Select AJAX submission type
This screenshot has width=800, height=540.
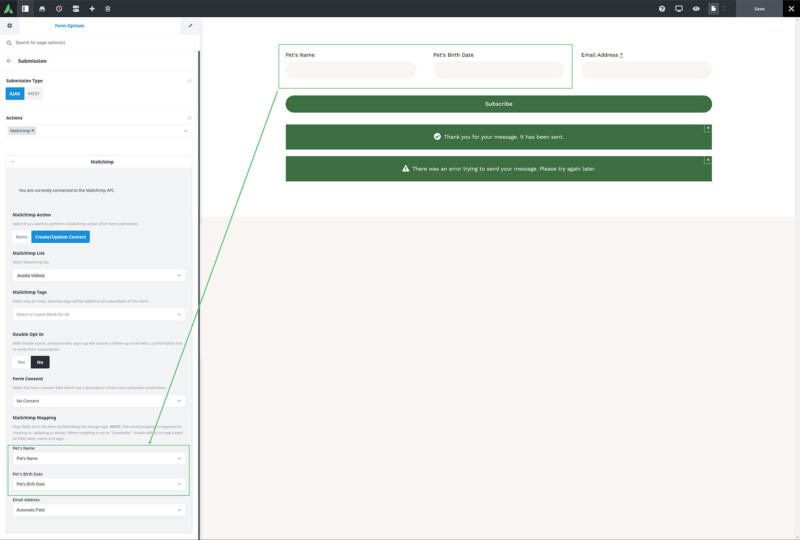[x=15, y=93]
